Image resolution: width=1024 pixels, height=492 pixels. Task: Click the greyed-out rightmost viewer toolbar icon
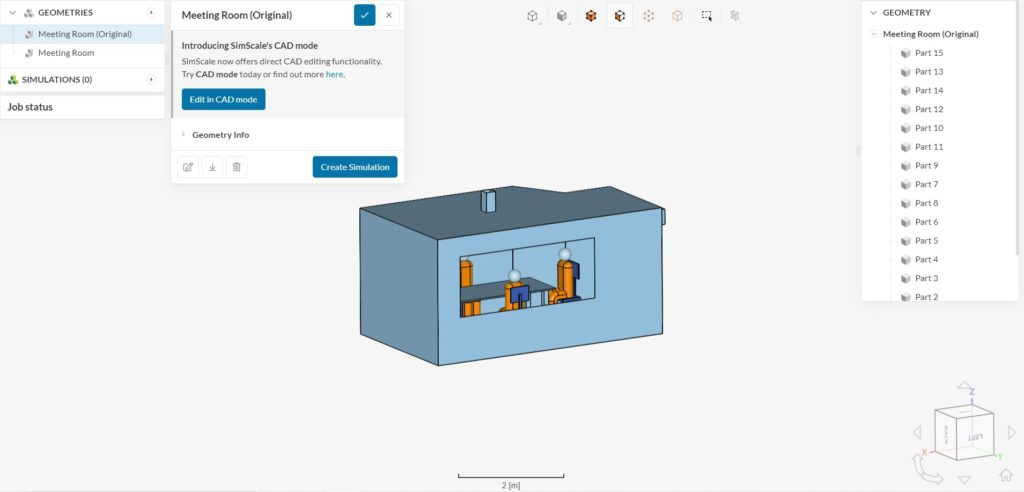coord(735,16)
